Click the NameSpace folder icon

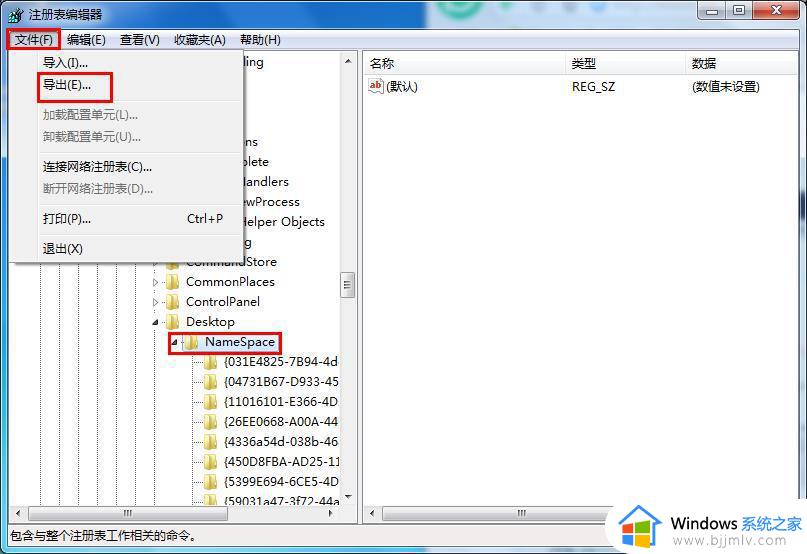(191, 342)
